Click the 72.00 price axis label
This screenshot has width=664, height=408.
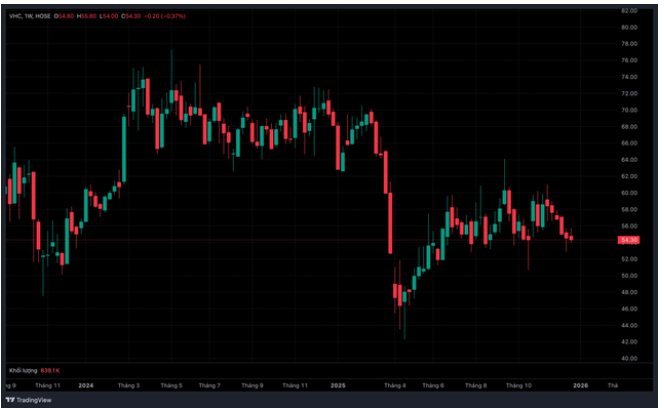click(629, 93)
